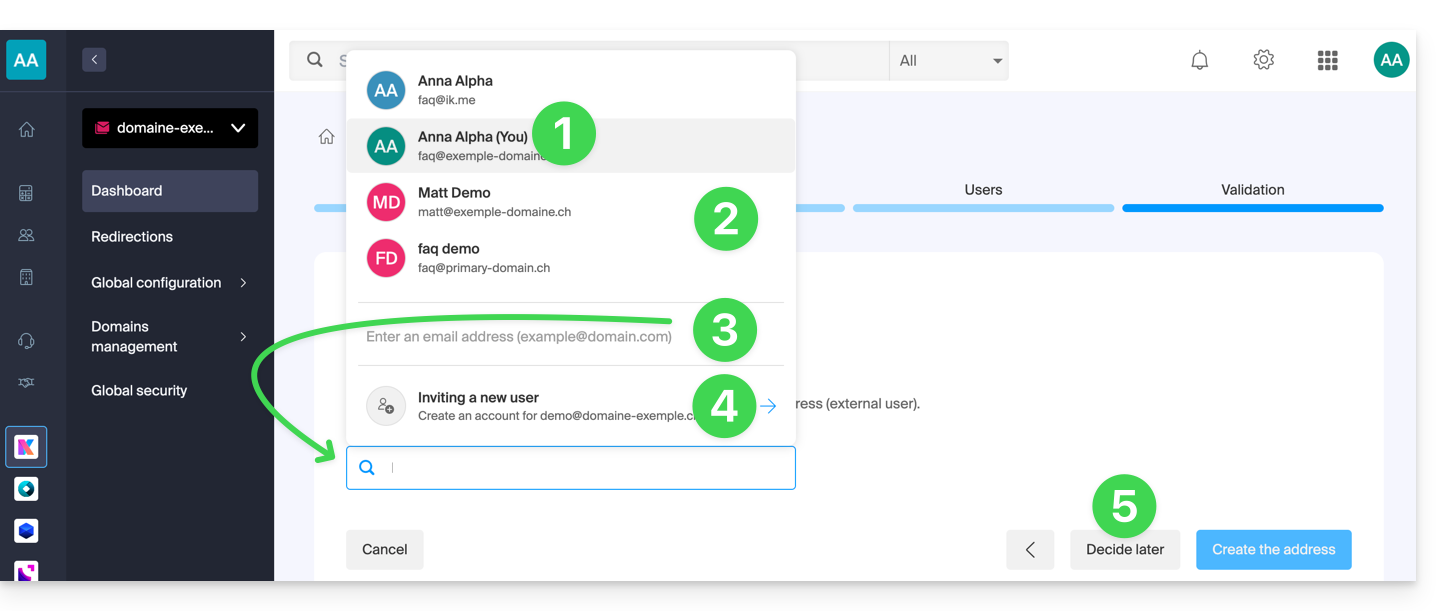1446x611 pixels.
Task: Open the All search filter dropdown
Action: [948, 60]
